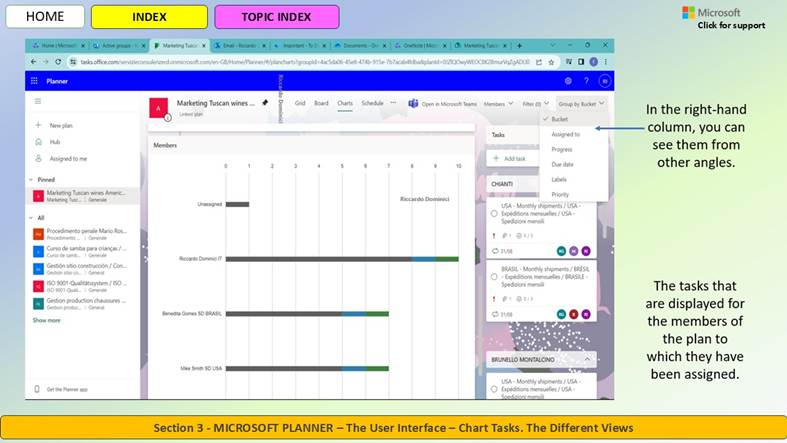Reload the page with refresh icon
The height and width of the screenshot is (443, 787).
pyautogui.click(x=58, y=62)
